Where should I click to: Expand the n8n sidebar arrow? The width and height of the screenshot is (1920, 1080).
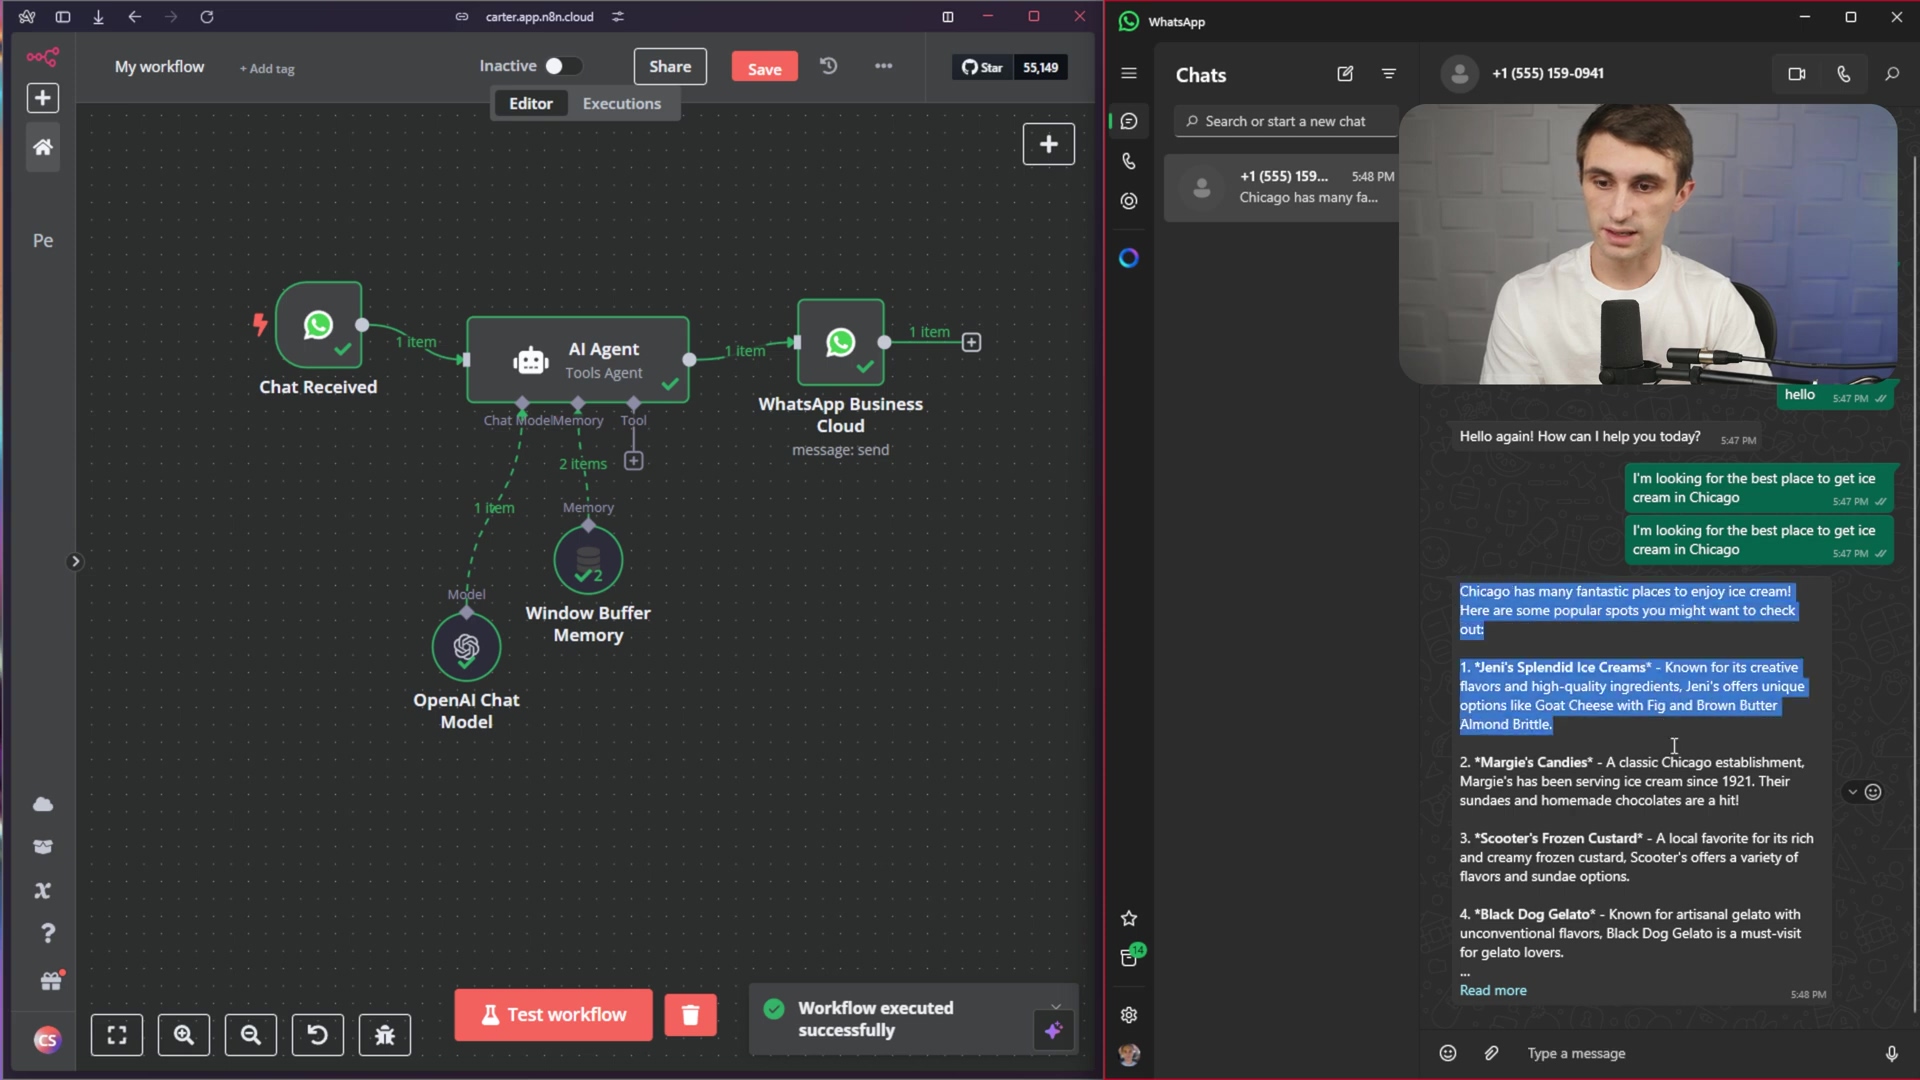coord(74,562)
